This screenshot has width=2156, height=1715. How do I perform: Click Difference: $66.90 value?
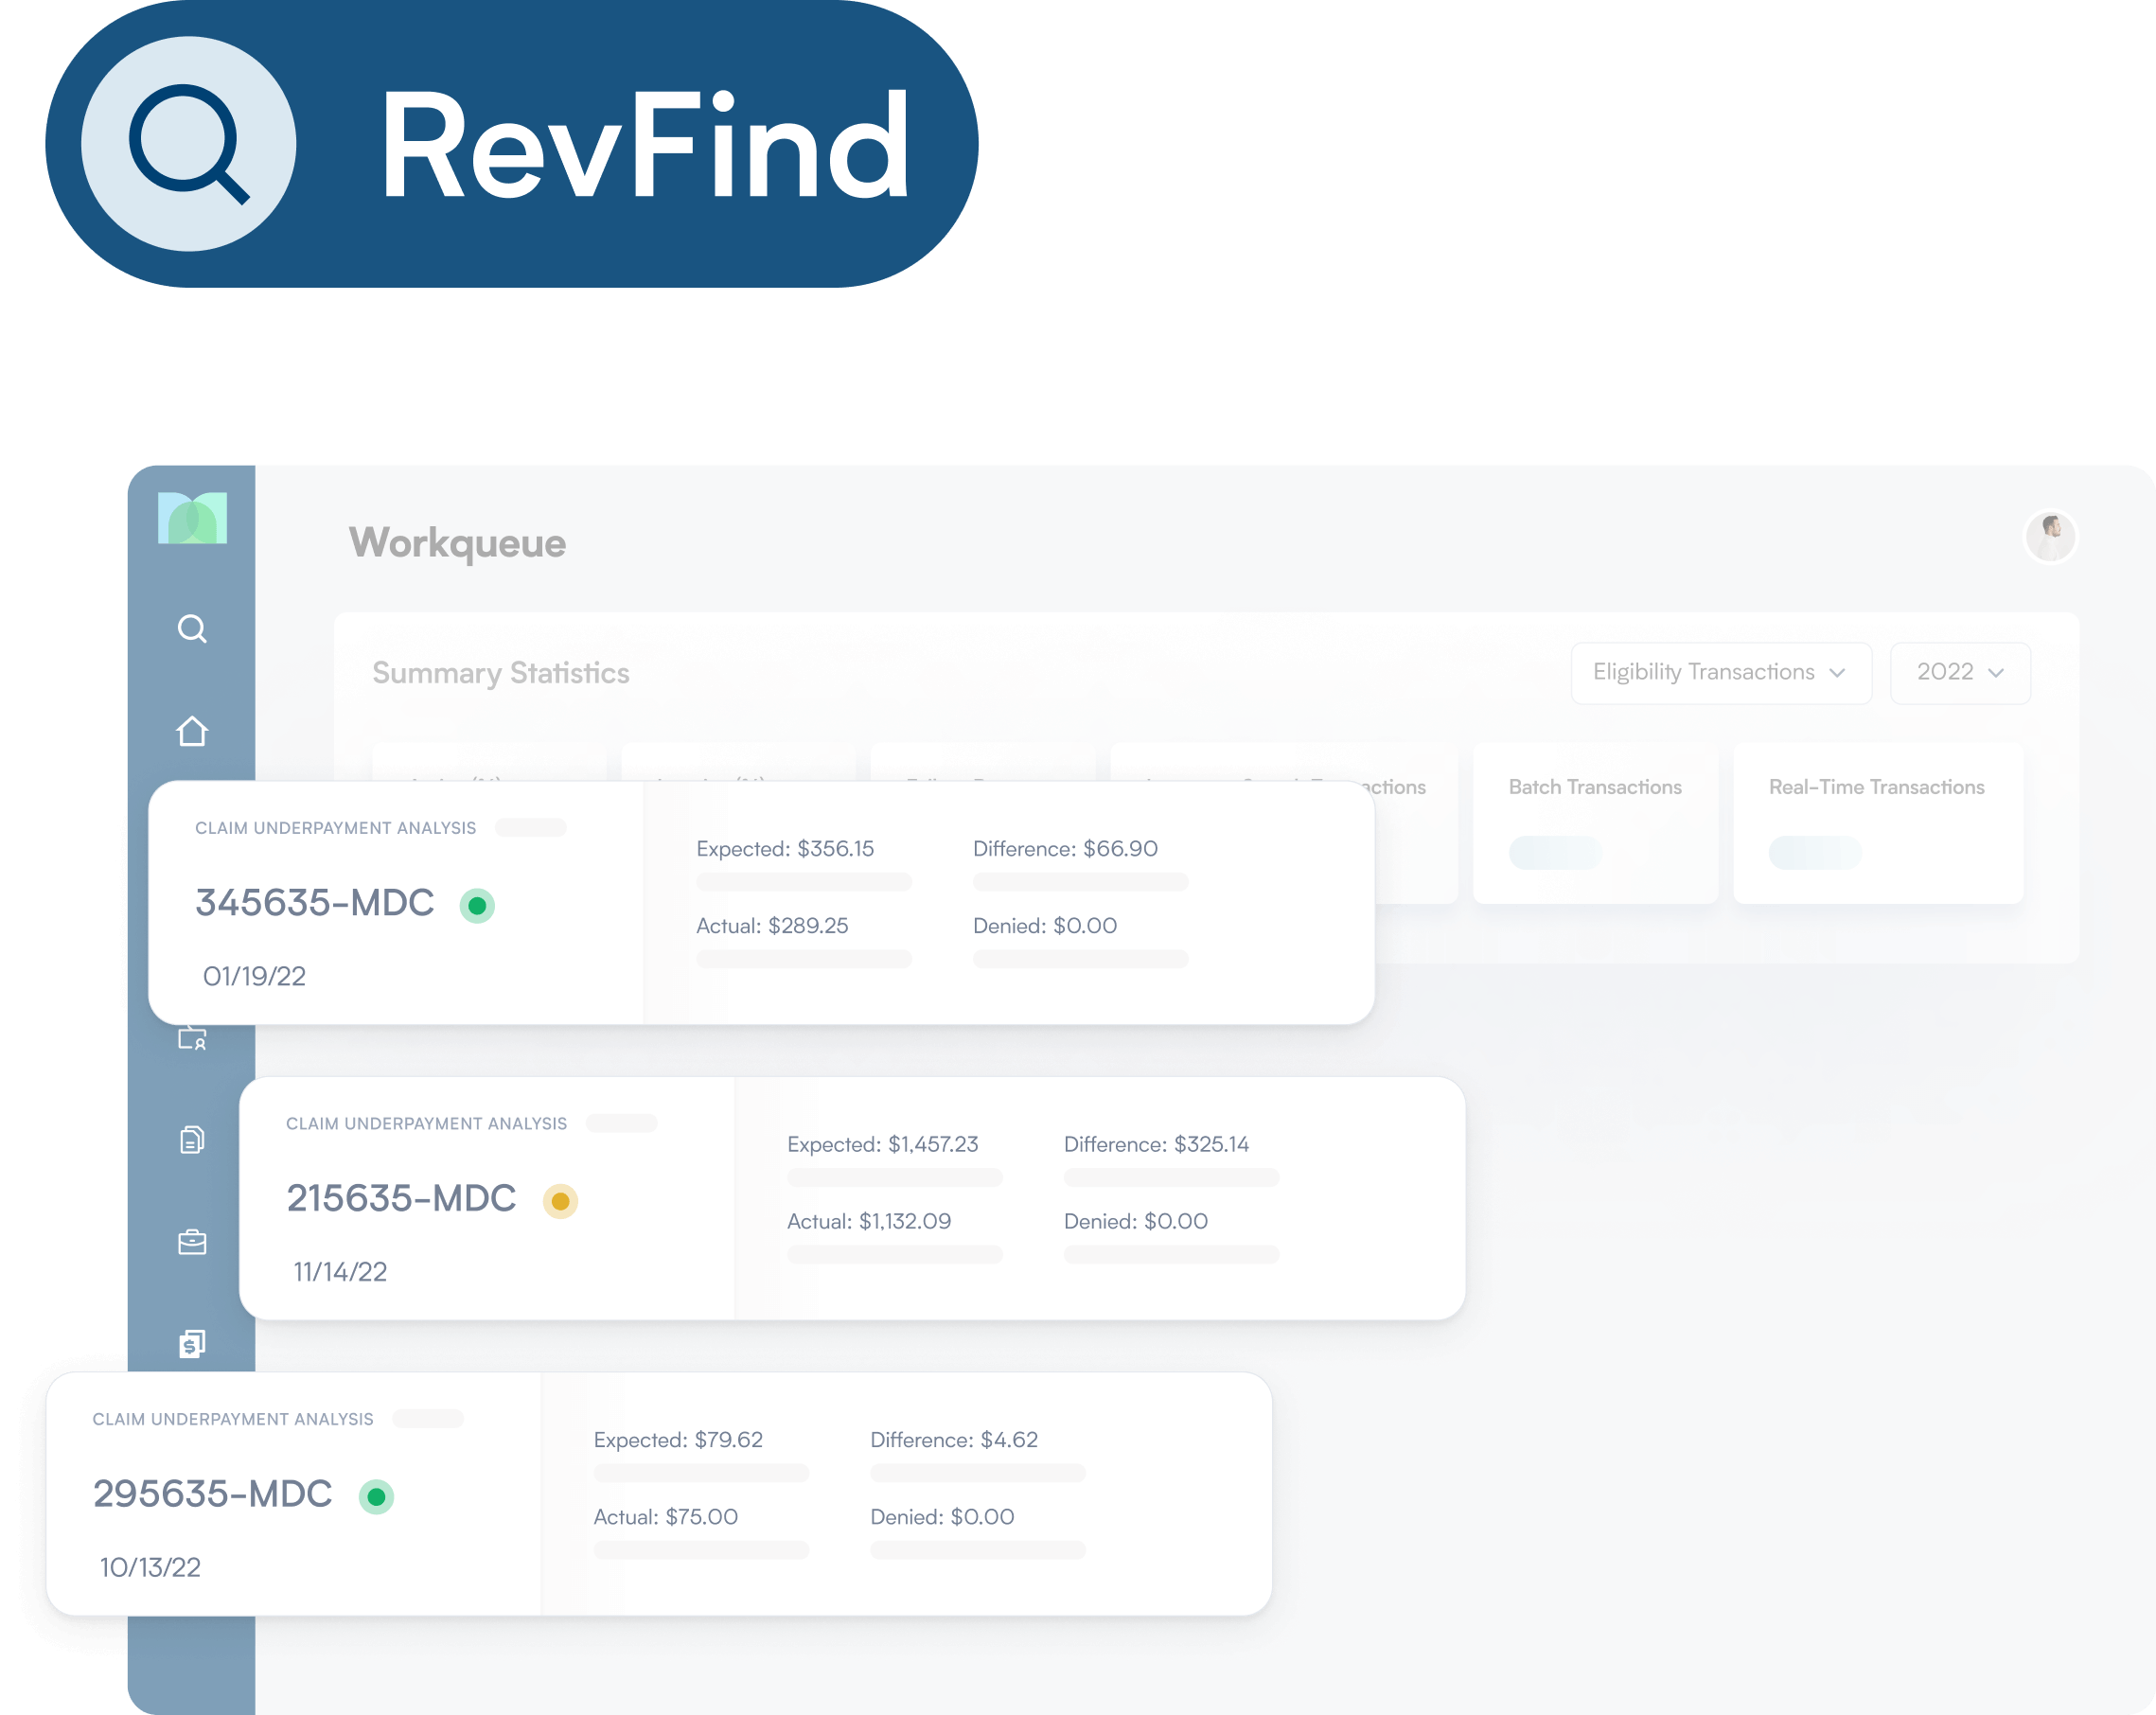(x=1065, y=848)
